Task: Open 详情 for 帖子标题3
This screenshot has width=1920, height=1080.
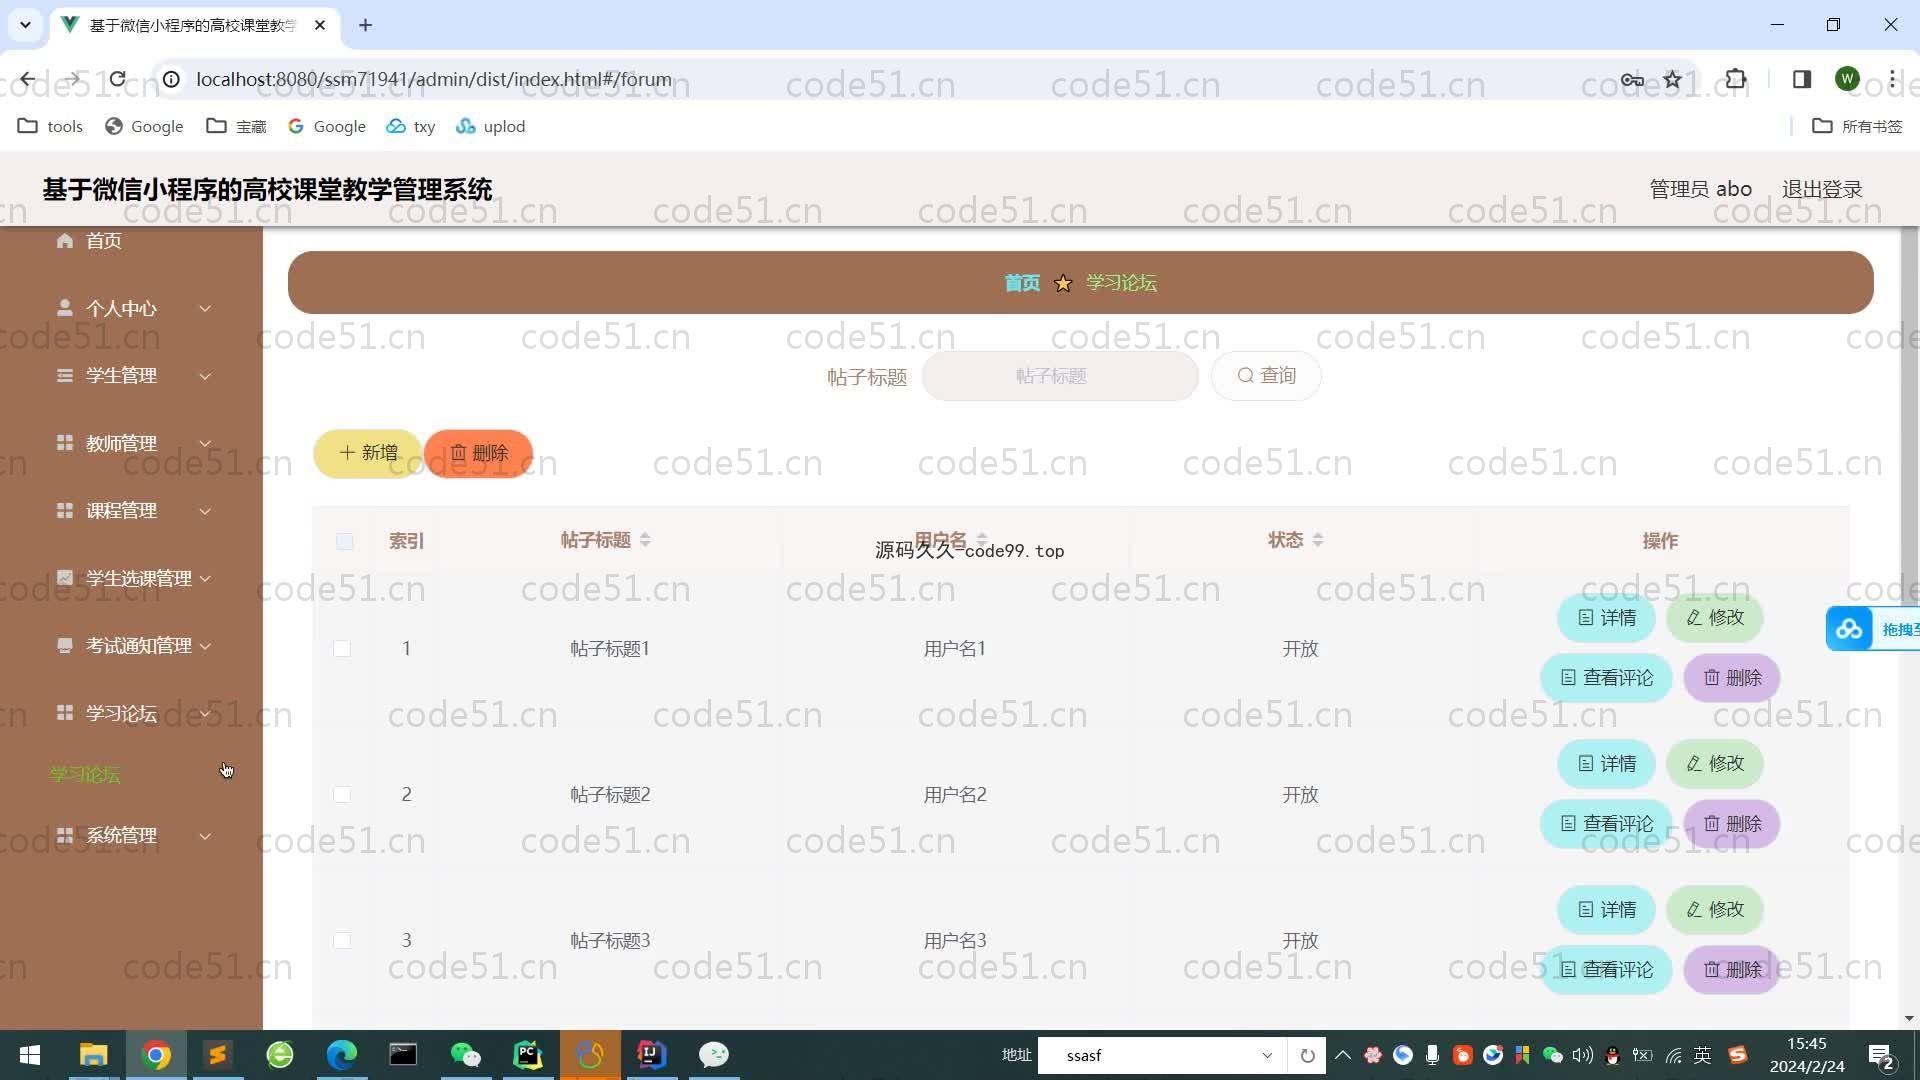Action: point(1606,910)
